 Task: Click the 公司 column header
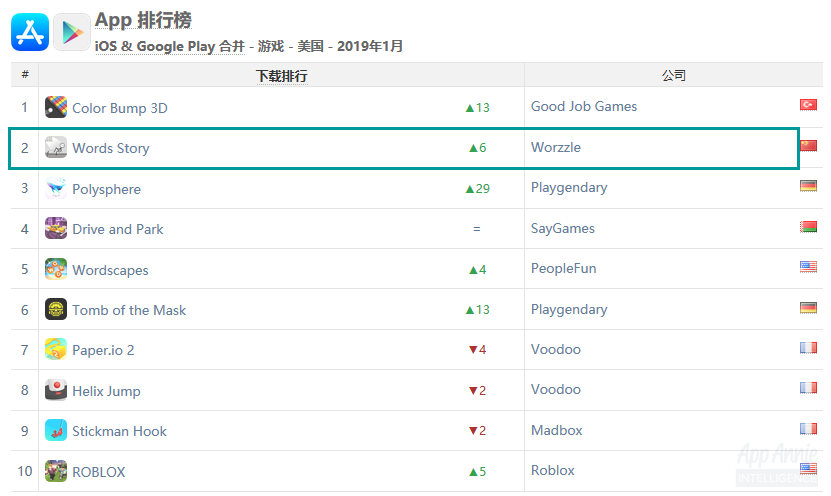674,75
